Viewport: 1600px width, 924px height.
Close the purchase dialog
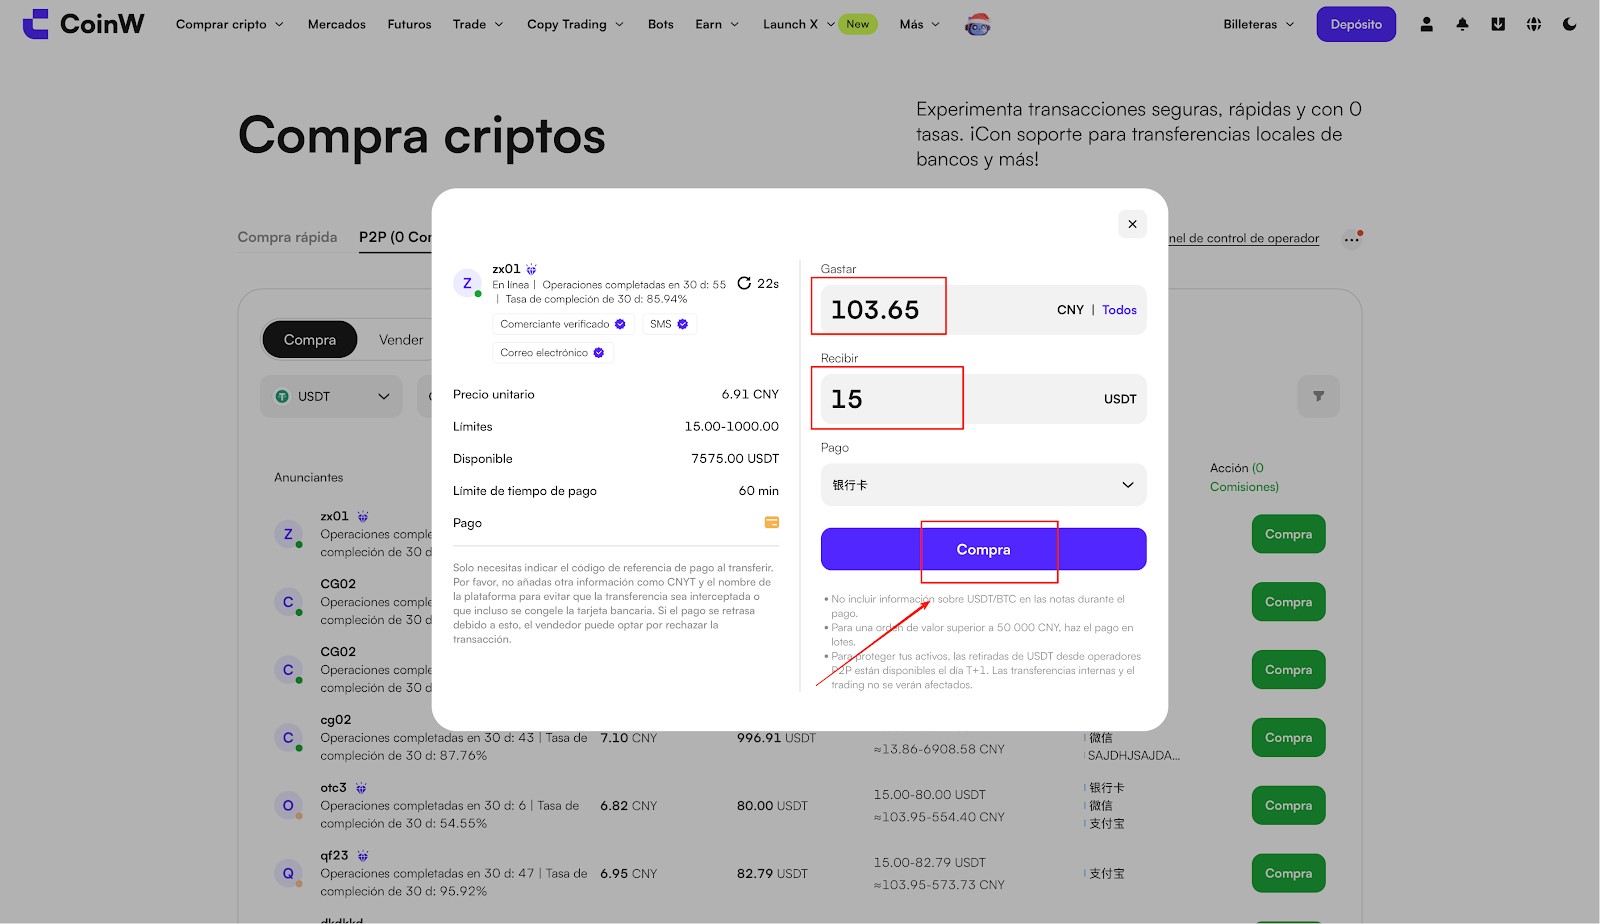click(x=1132, y=224)
